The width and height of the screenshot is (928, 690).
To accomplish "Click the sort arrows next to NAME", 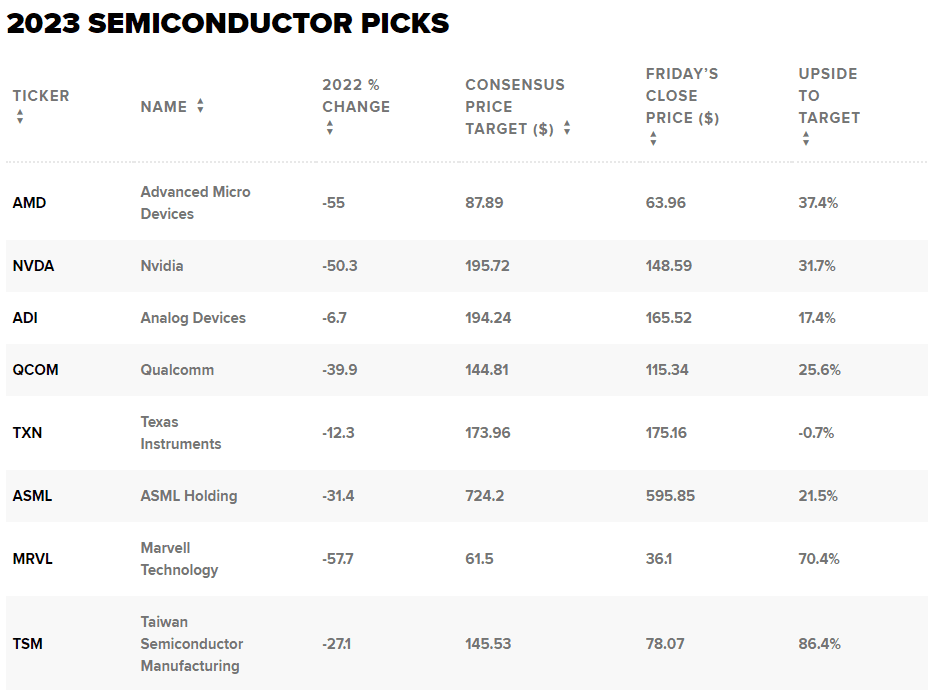I will [x=200, y=106].
